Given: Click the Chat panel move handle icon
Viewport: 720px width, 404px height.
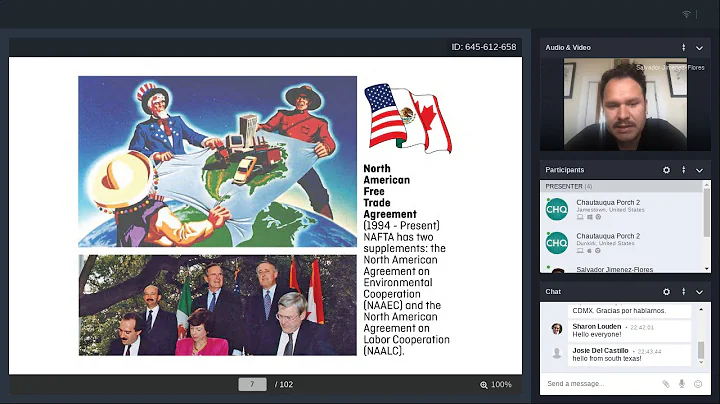Looking at the screenshot, I should coord(683,292).
